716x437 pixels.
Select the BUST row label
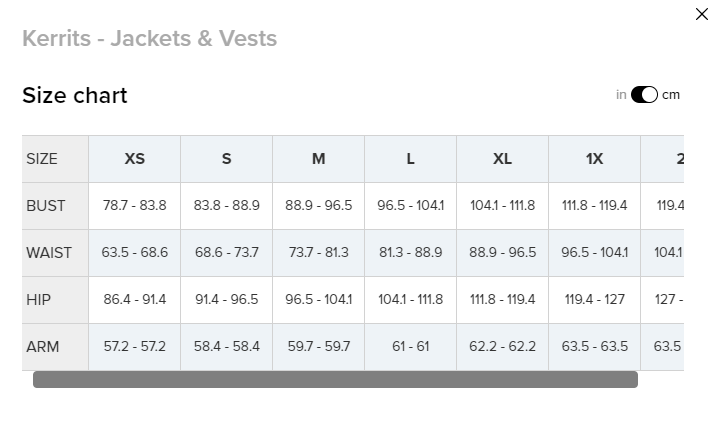[46, 206]
